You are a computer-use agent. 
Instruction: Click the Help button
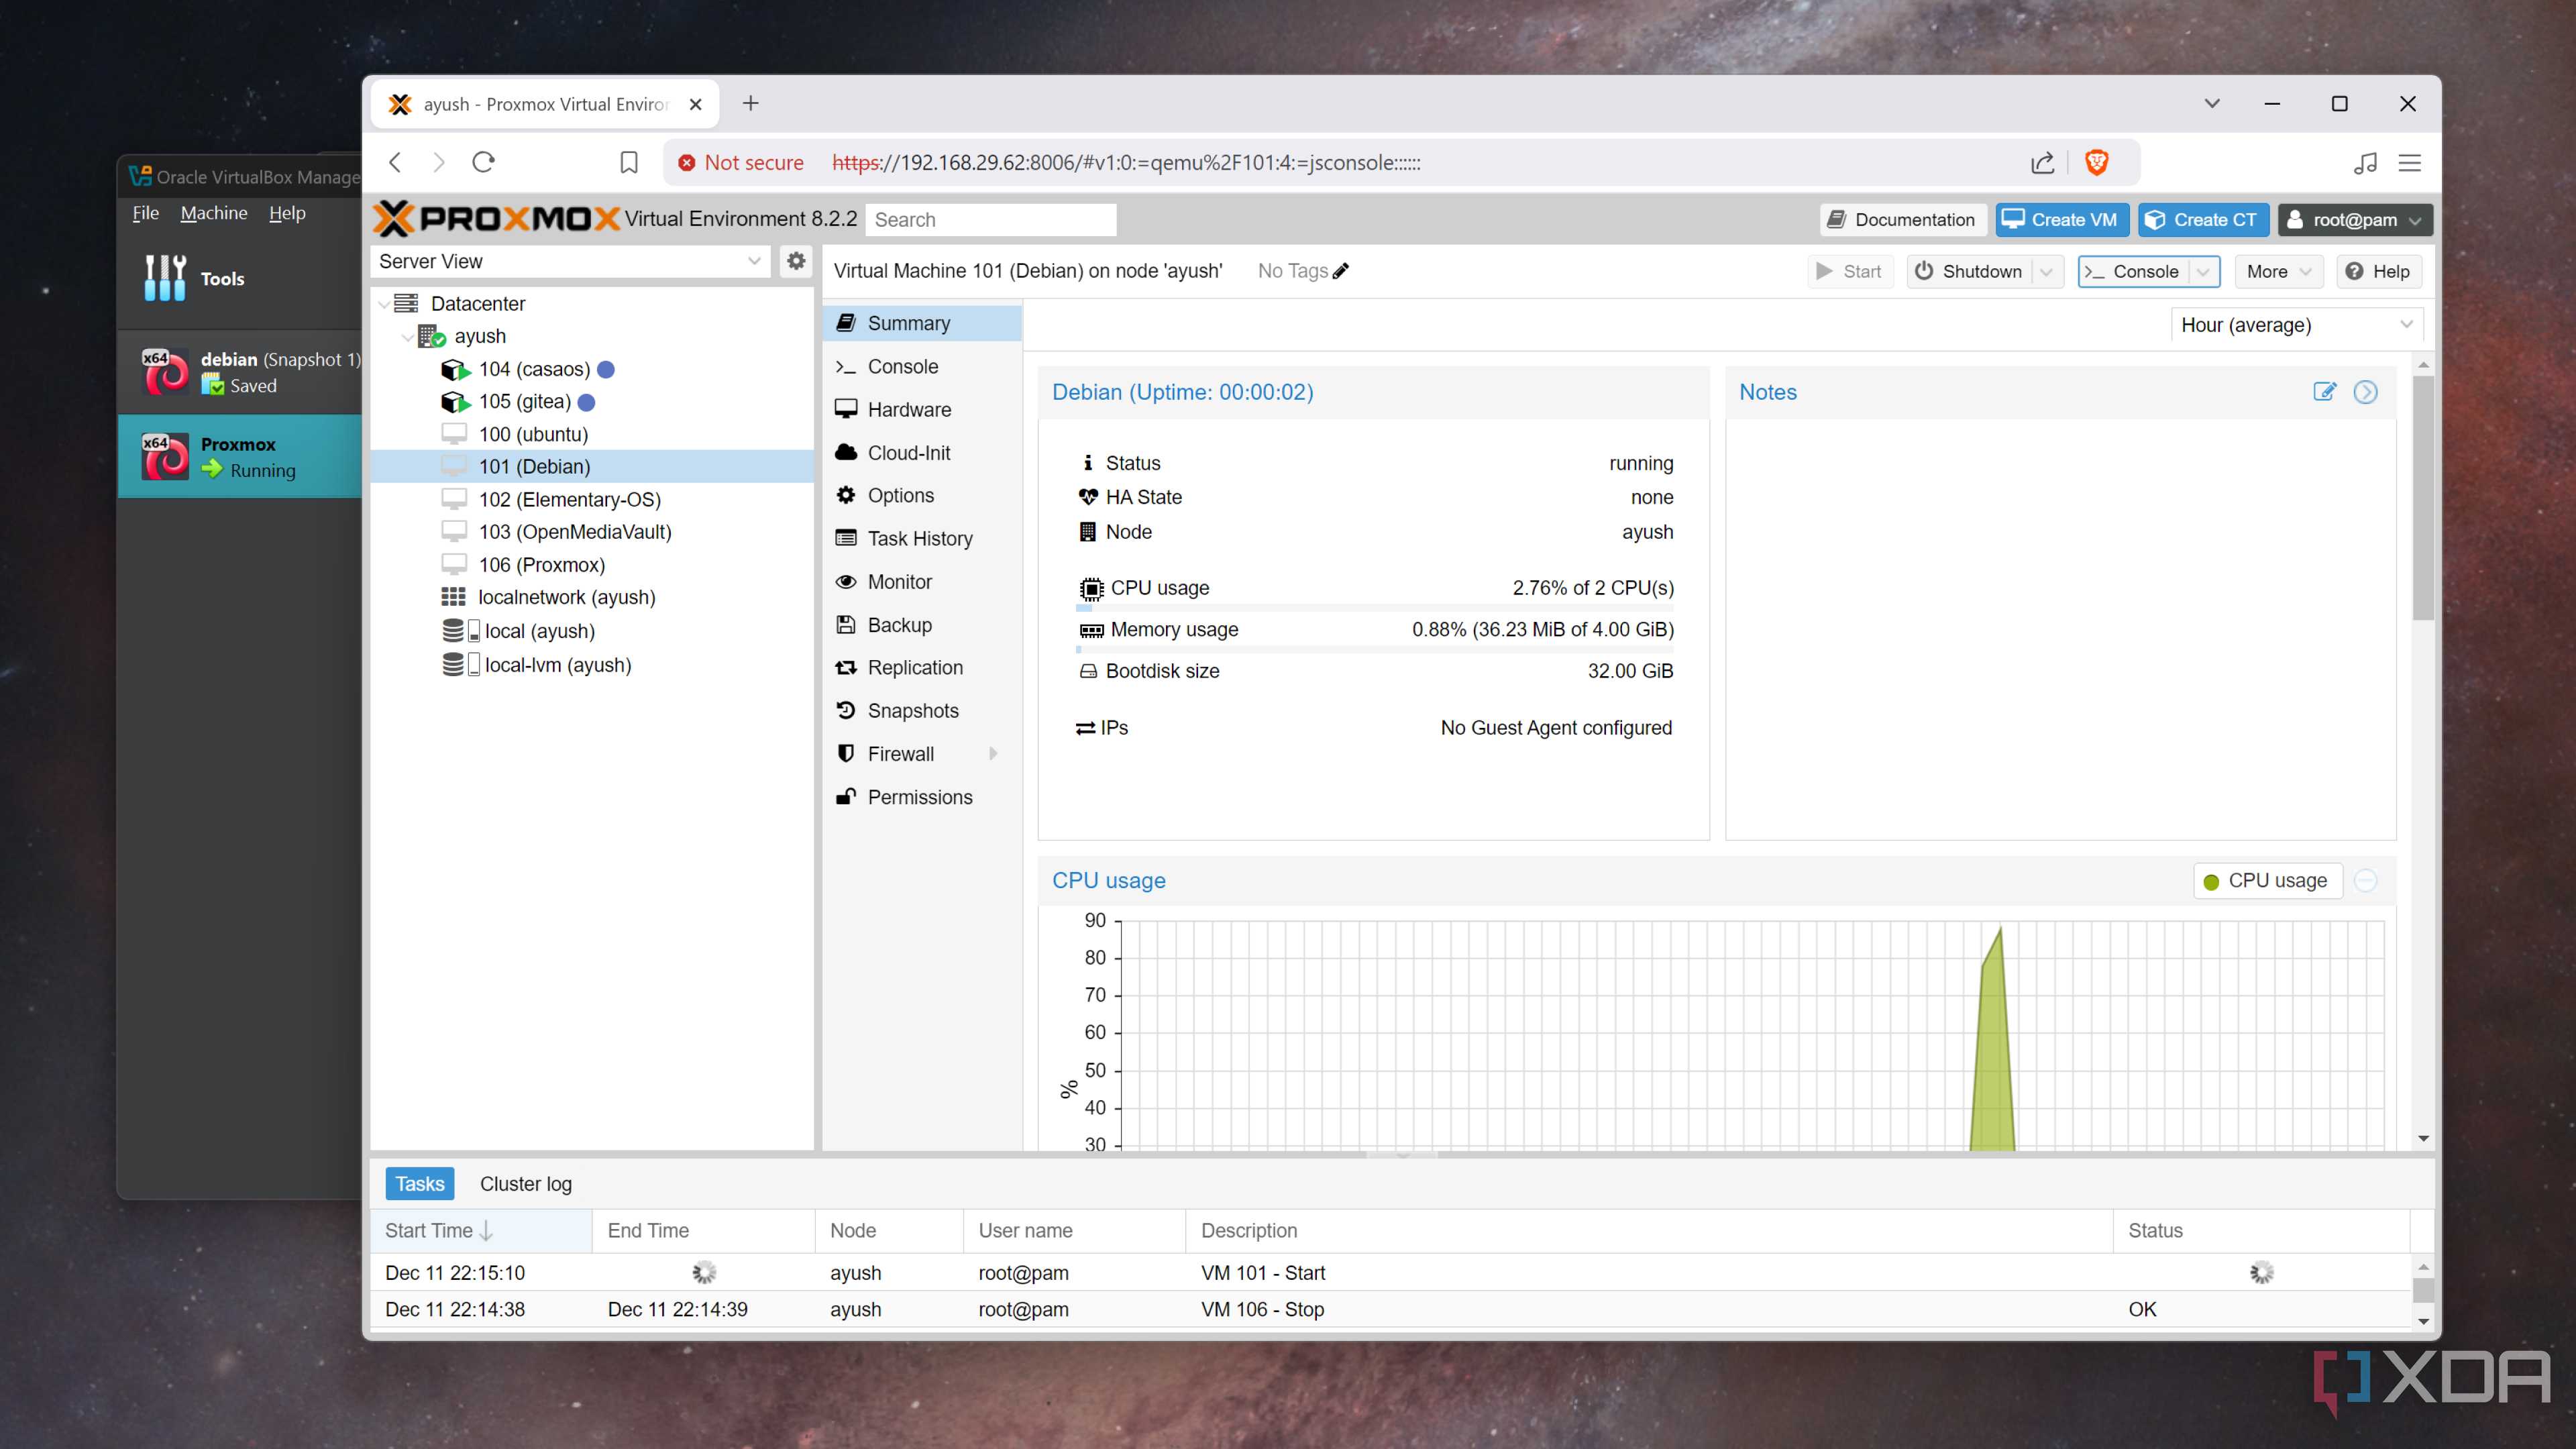point(2378,271)
